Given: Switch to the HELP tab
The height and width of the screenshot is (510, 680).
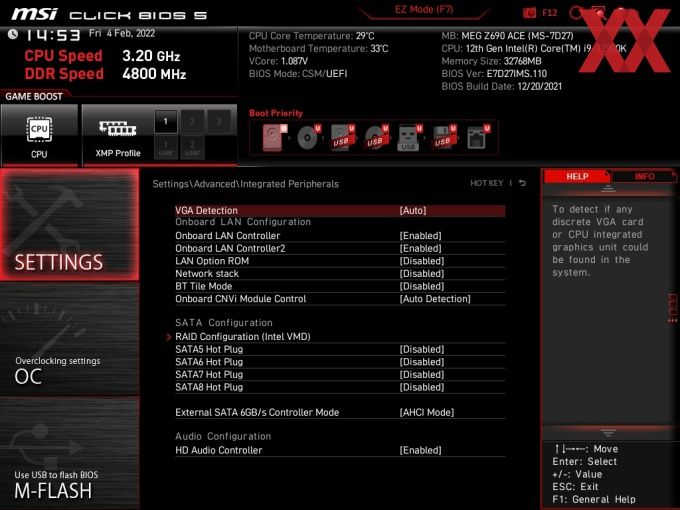Looking at the screenshot, I should (x=577, y=176).
